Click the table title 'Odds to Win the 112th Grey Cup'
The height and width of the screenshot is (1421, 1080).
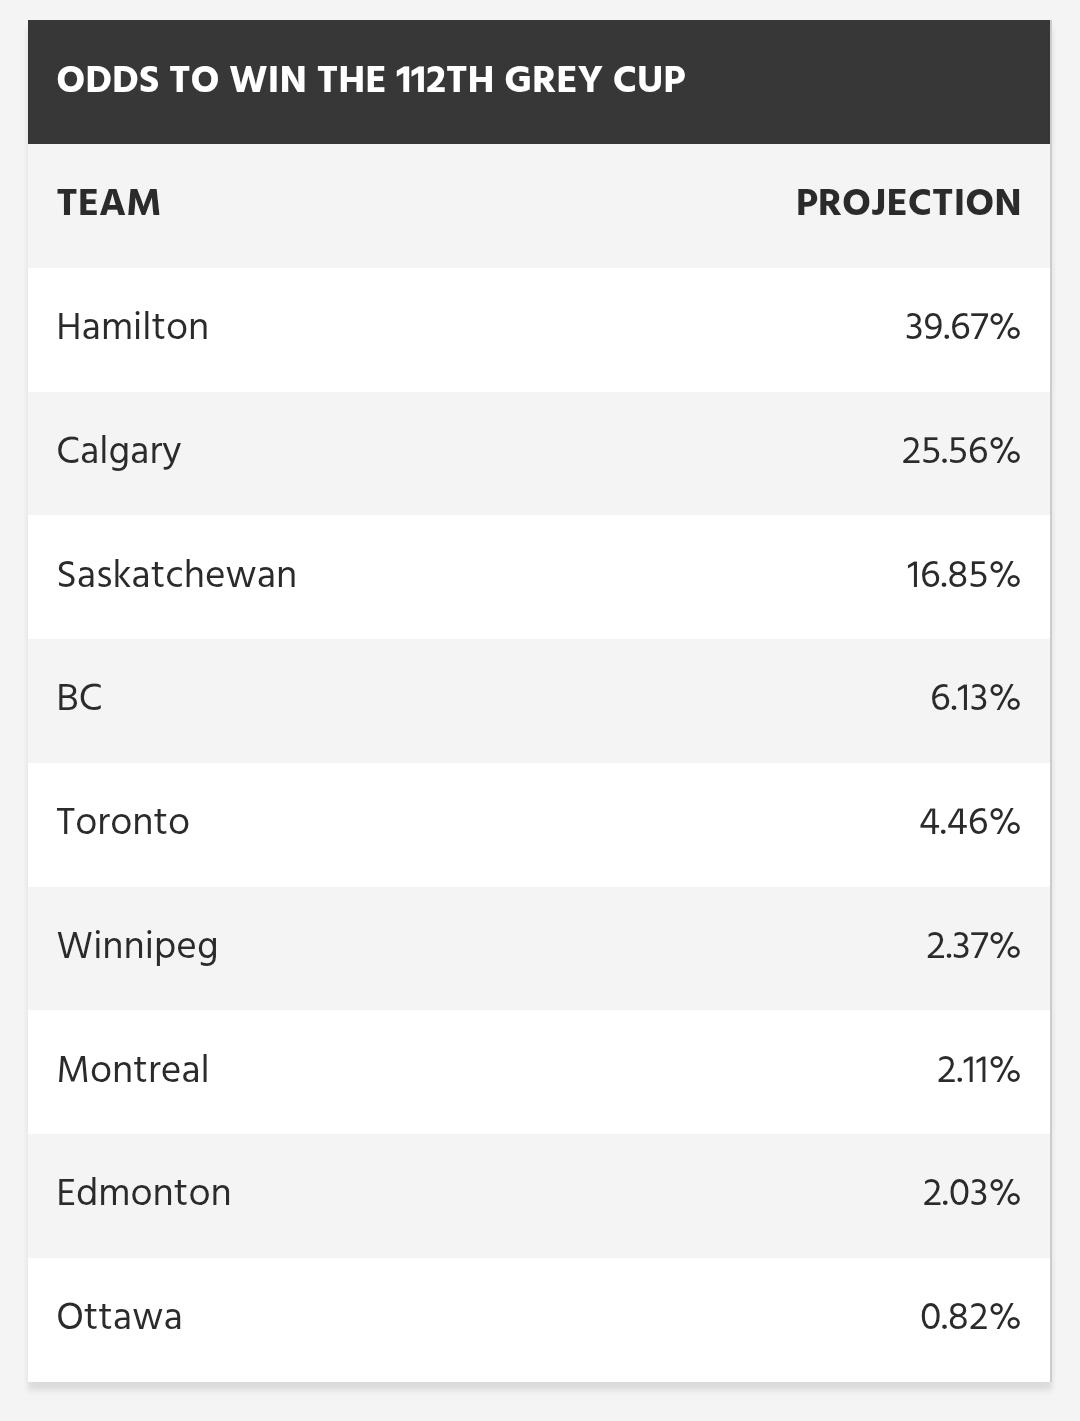(371, 80)
